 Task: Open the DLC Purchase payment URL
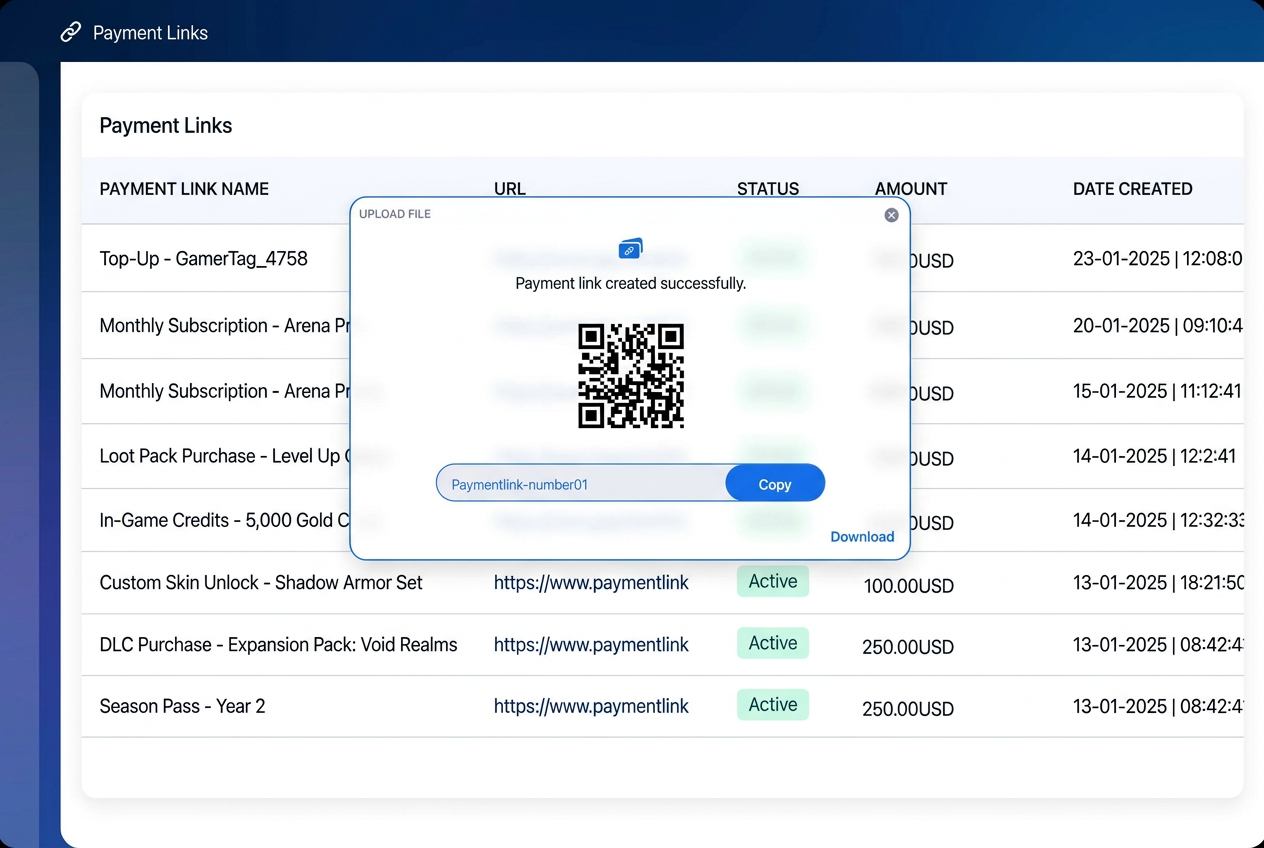pyautogui.click(x=591, y=645)
